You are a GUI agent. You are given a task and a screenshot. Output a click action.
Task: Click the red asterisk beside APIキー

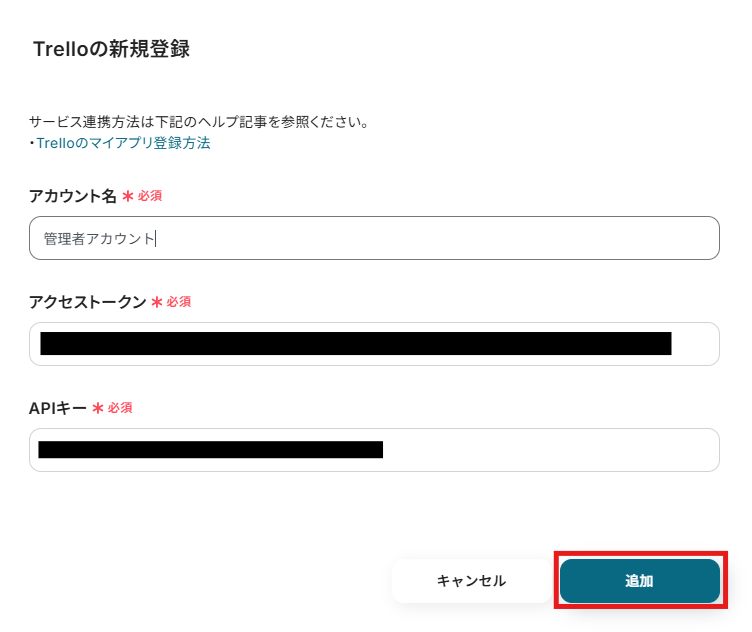tap(98, 409)
